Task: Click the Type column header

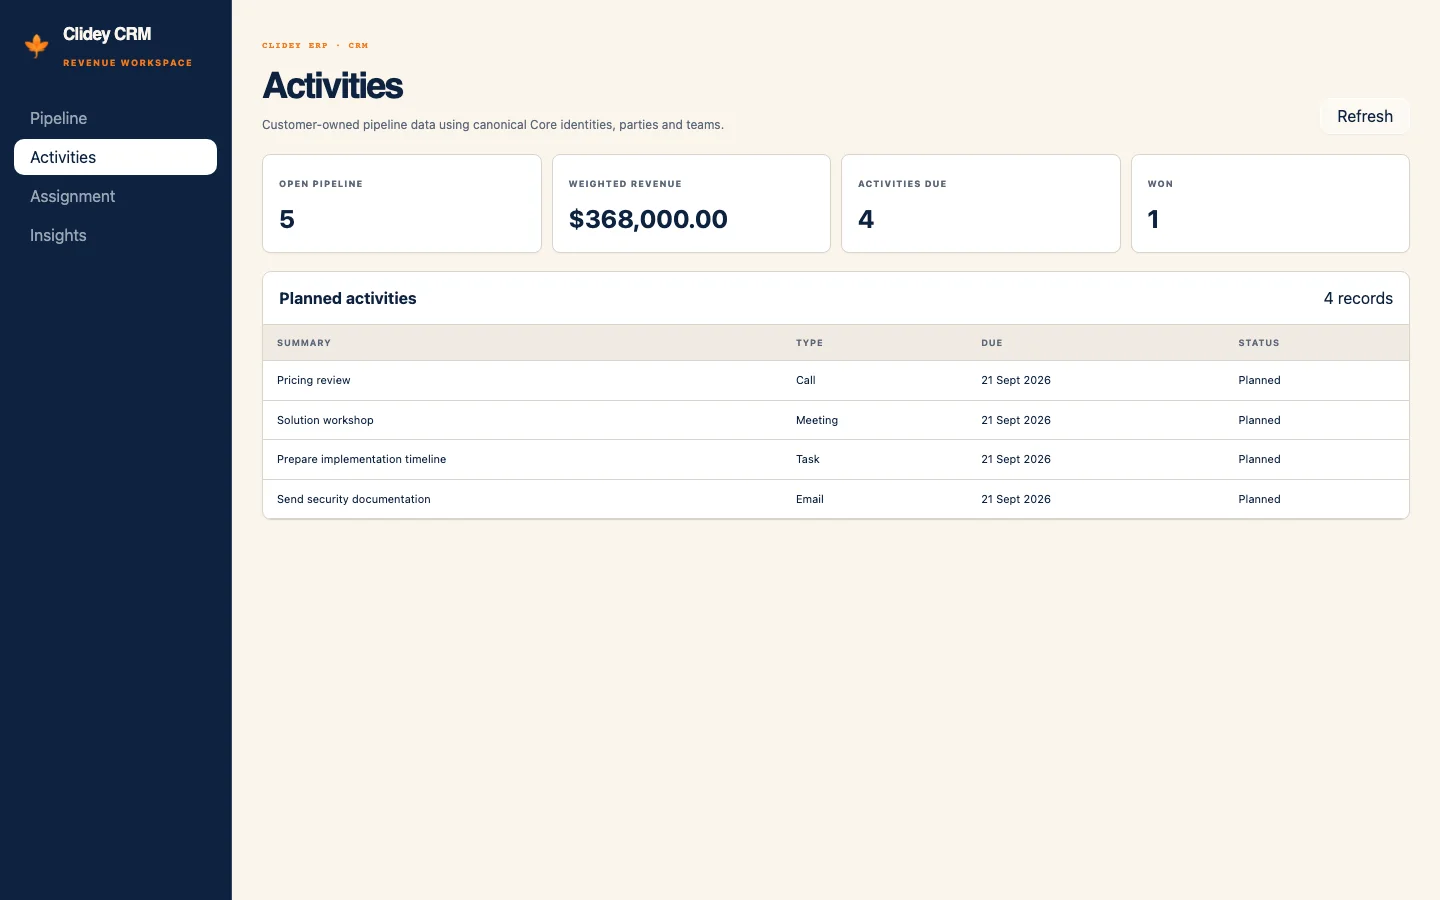Action: (809, 343)
